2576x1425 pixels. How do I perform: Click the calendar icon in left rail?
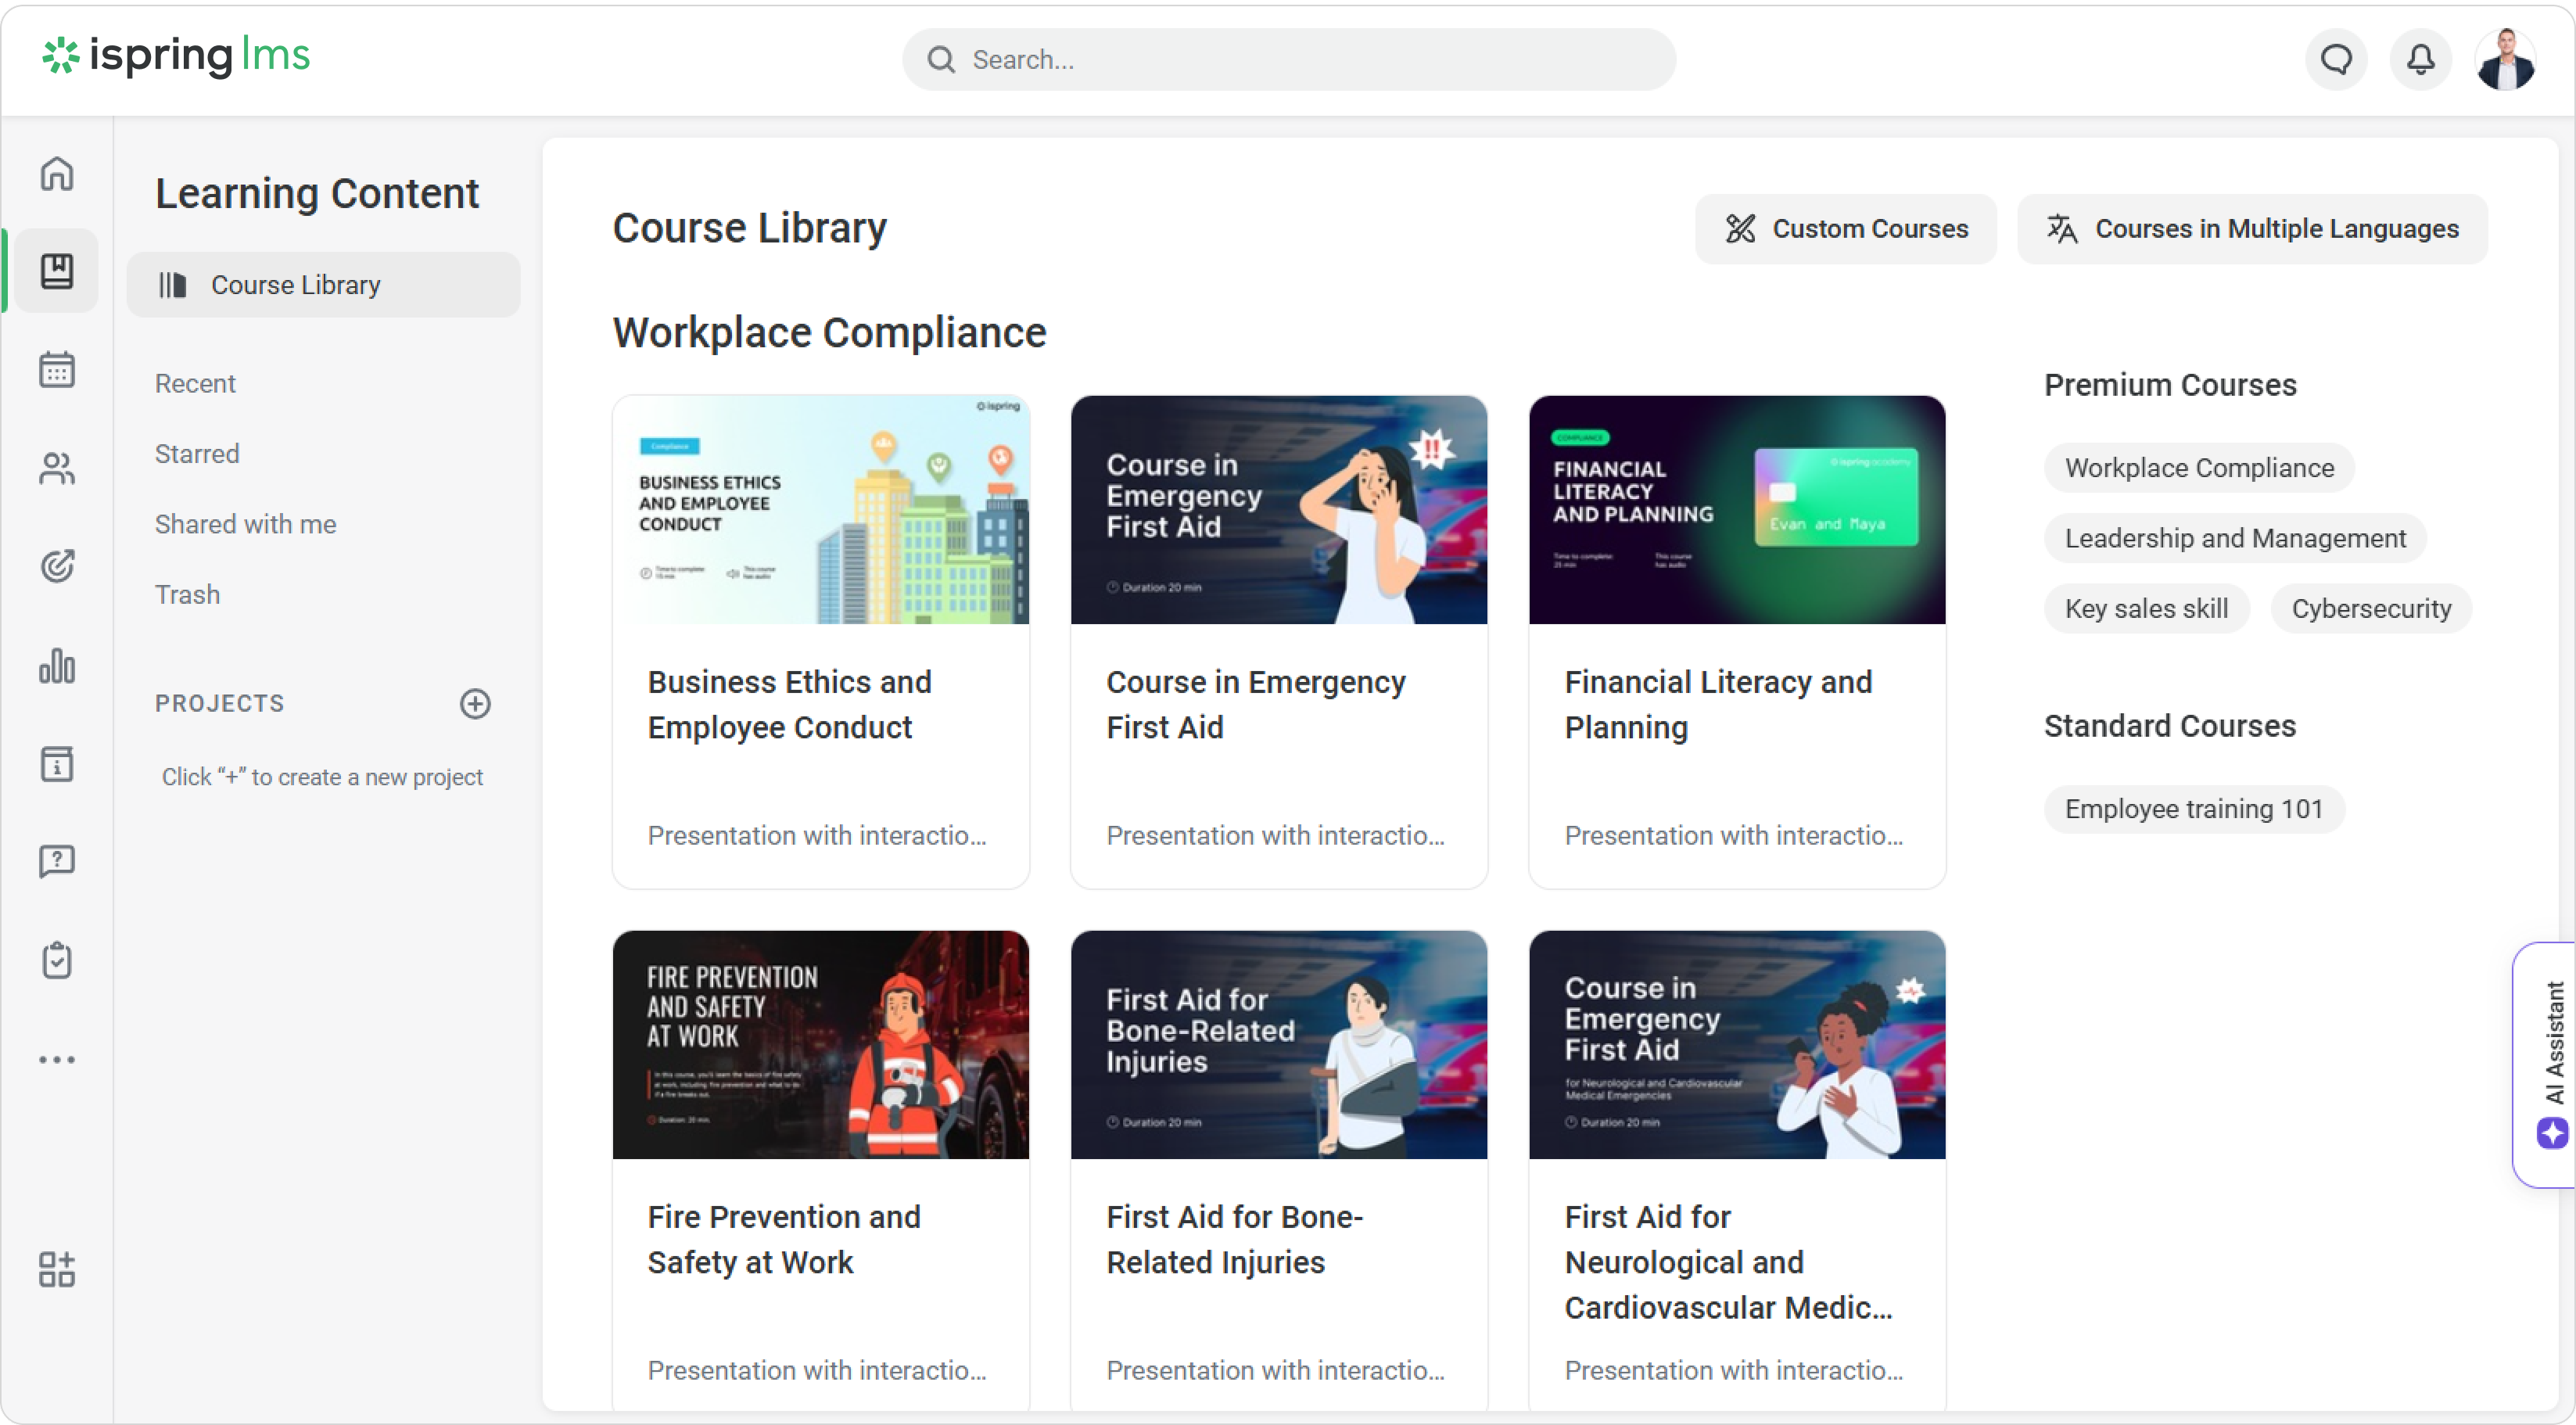[x=57, y=369]
